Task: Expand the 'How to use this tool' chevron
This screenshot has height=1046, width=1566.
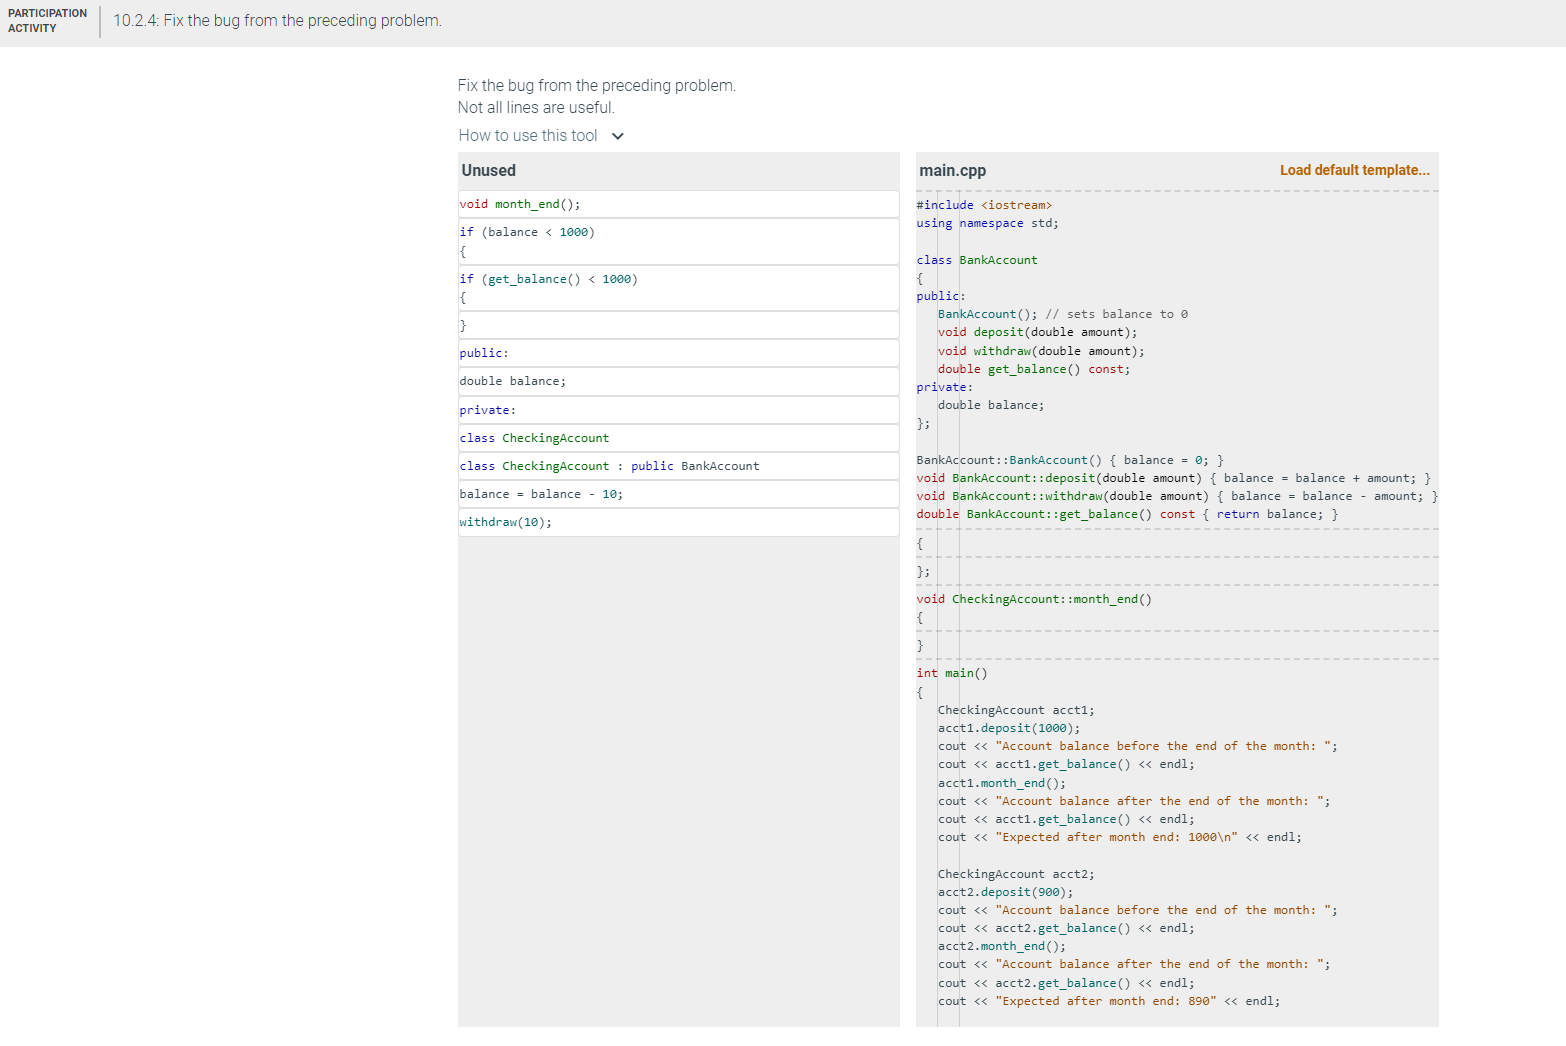Action: click(x=618, y=136)
